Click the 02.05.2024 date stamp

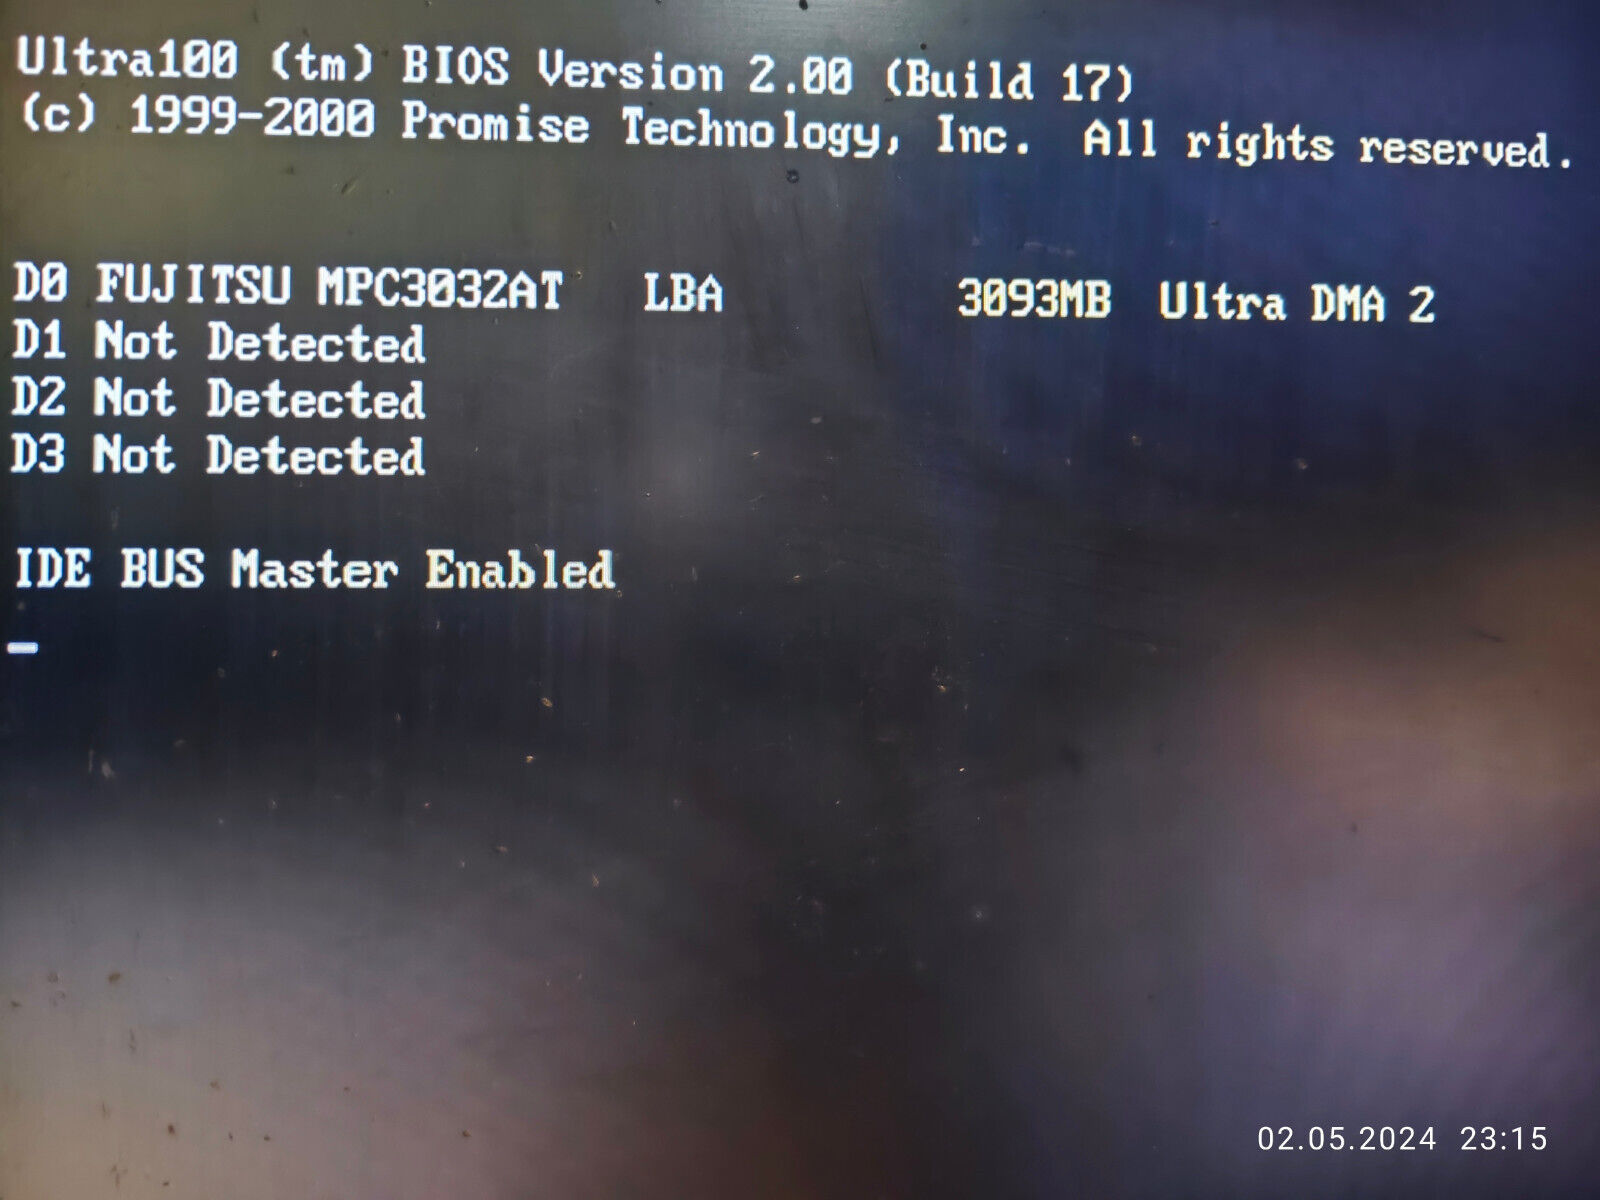[x=1347, y=1138]
